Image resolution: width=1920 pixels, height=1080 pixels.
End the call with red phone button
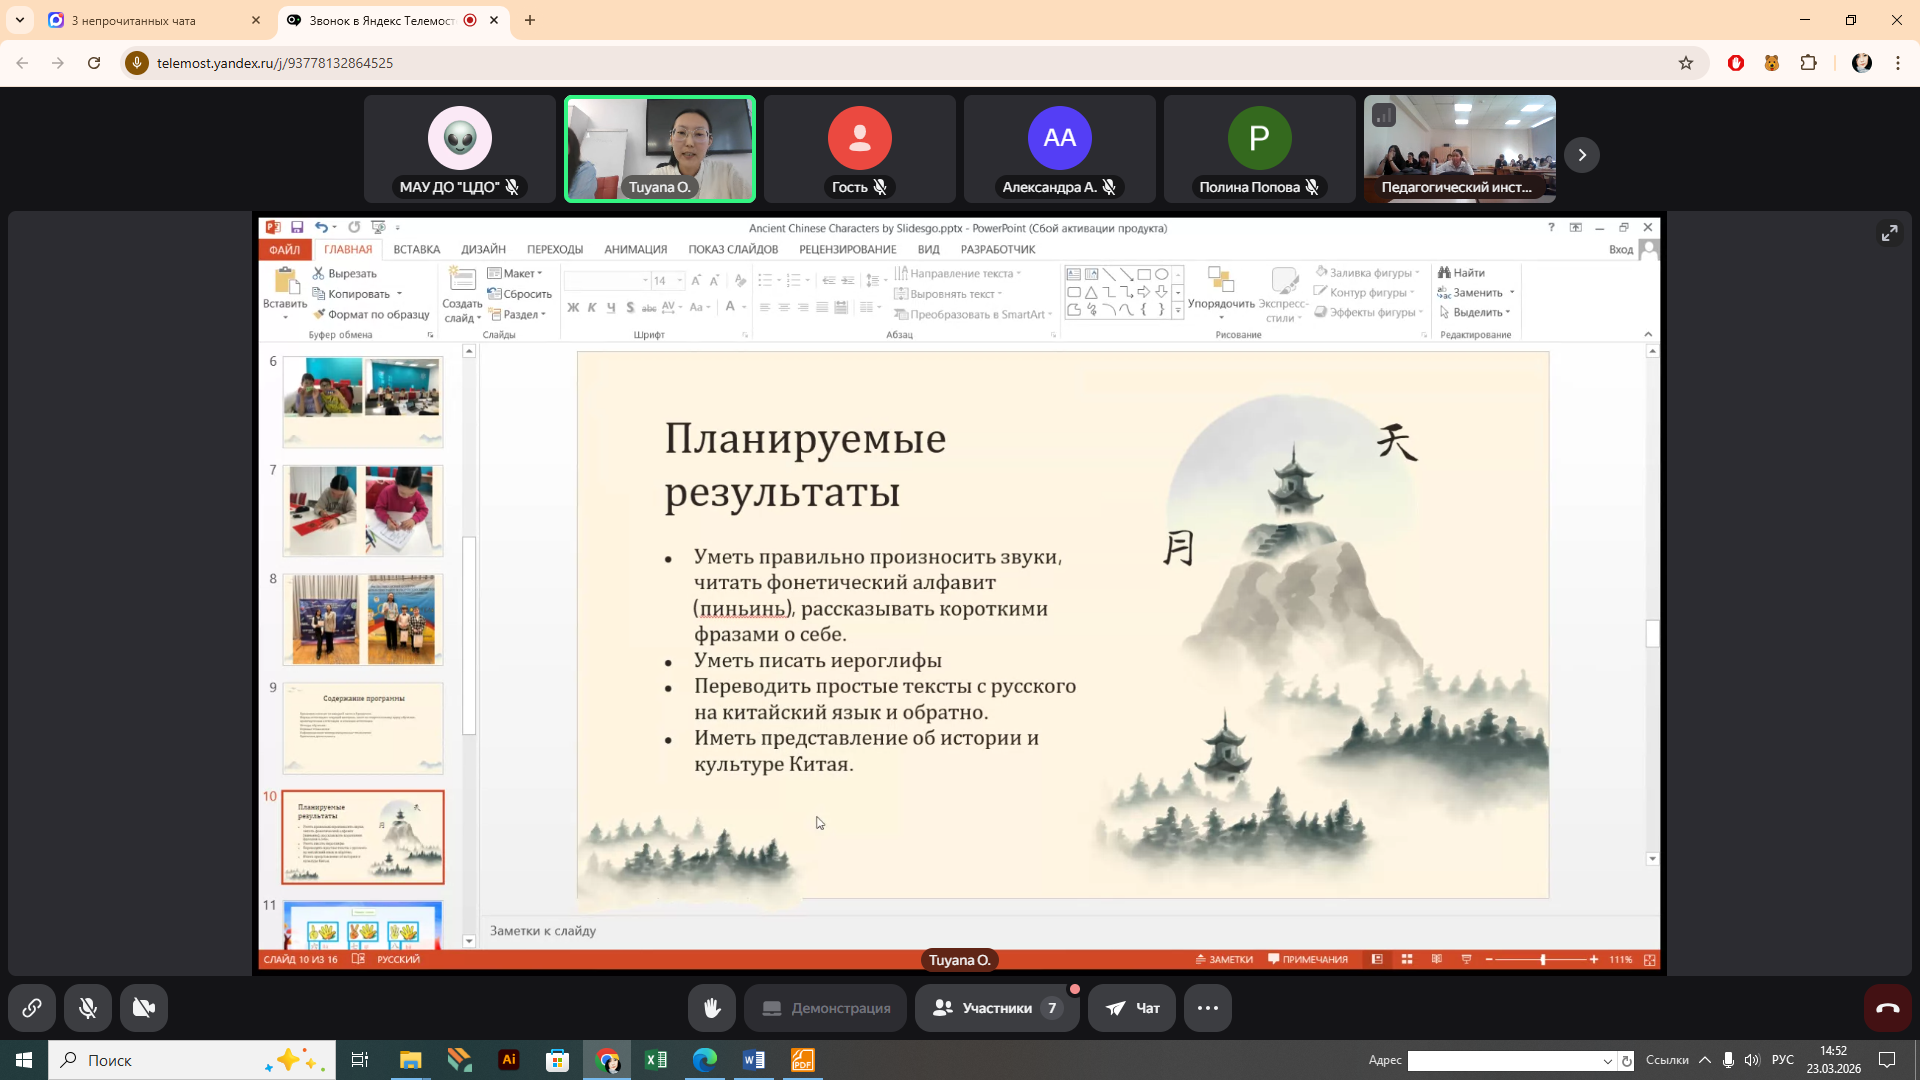[x=1887, y=1008]
